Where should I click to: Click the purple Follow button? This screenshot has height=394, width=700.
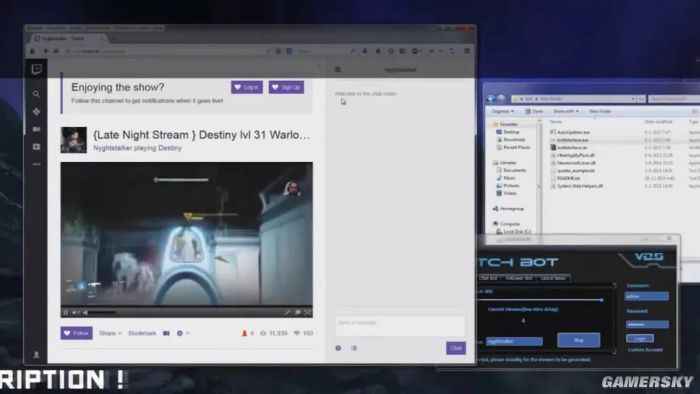[x=76, y=333]
